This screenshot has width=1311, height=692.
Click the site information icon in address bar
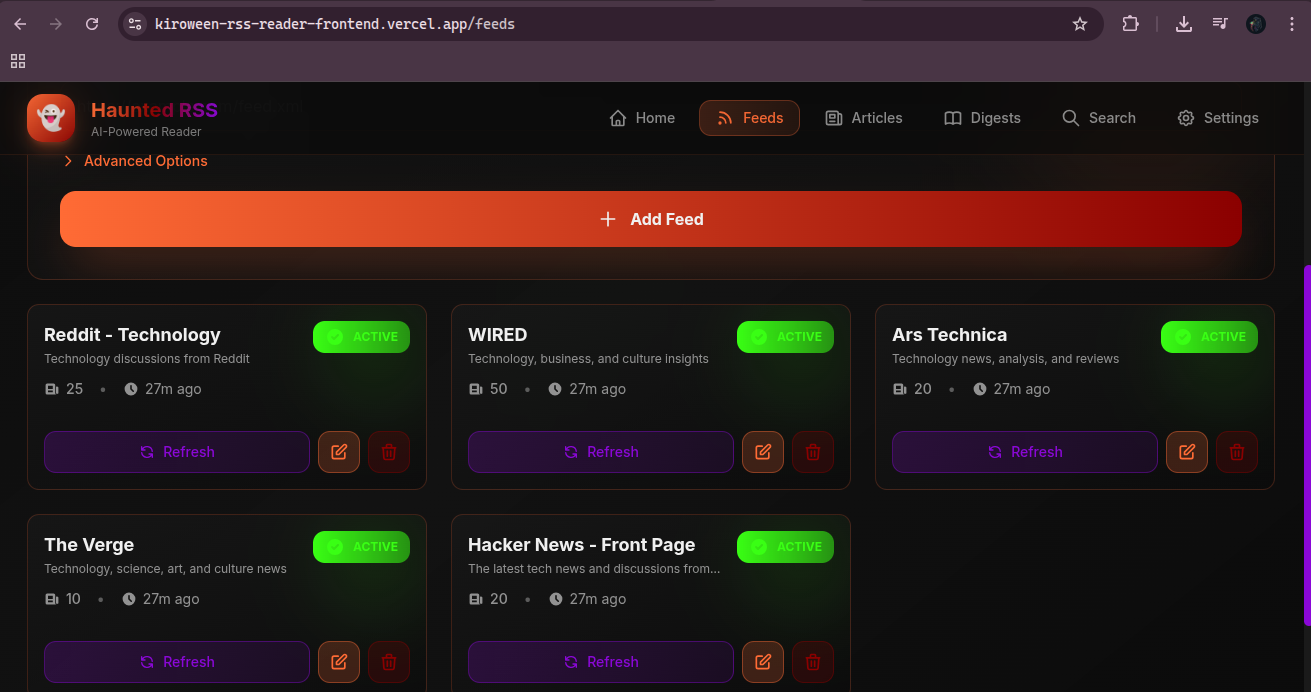[135, 24]
